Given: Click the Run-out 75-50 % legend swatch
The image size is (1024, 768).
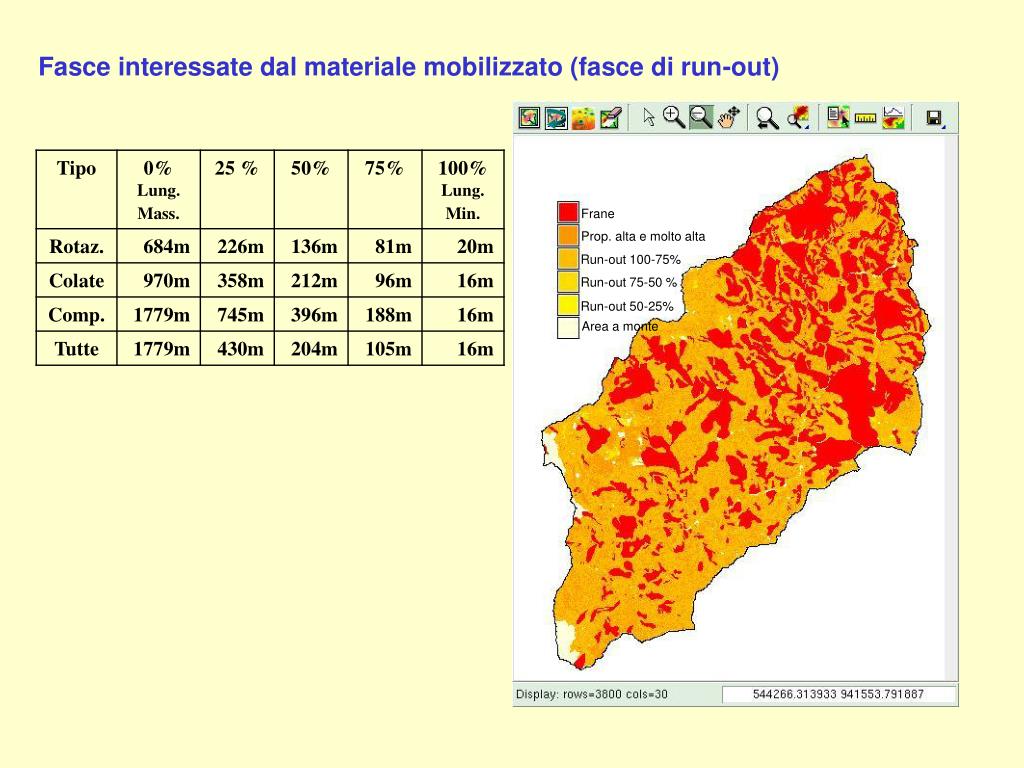Looking at the screenshot, I should point(568,281).
